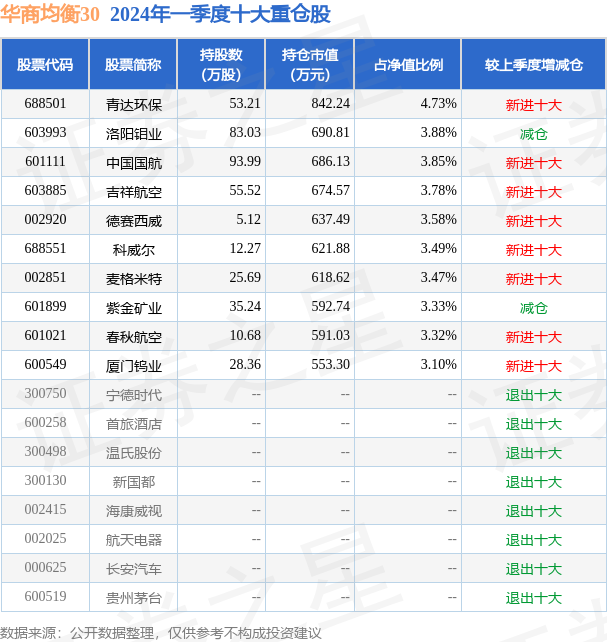Click the 2024年一季度十大重仓股 heading
Viewport: 607px width, 642px height.
tap(220, 15)
